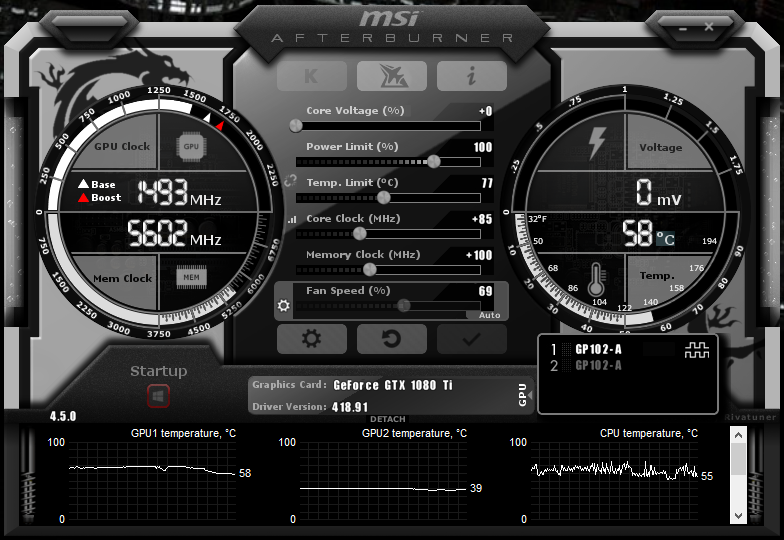Click the DETACH monitor button

click(388, 419)
